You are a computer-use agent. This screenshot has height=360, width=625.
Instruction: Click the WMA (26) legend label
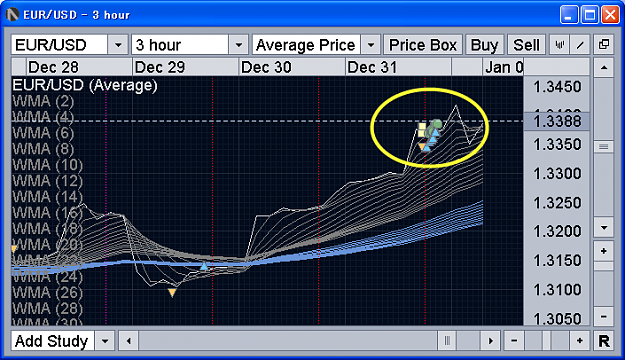(47, 293)
